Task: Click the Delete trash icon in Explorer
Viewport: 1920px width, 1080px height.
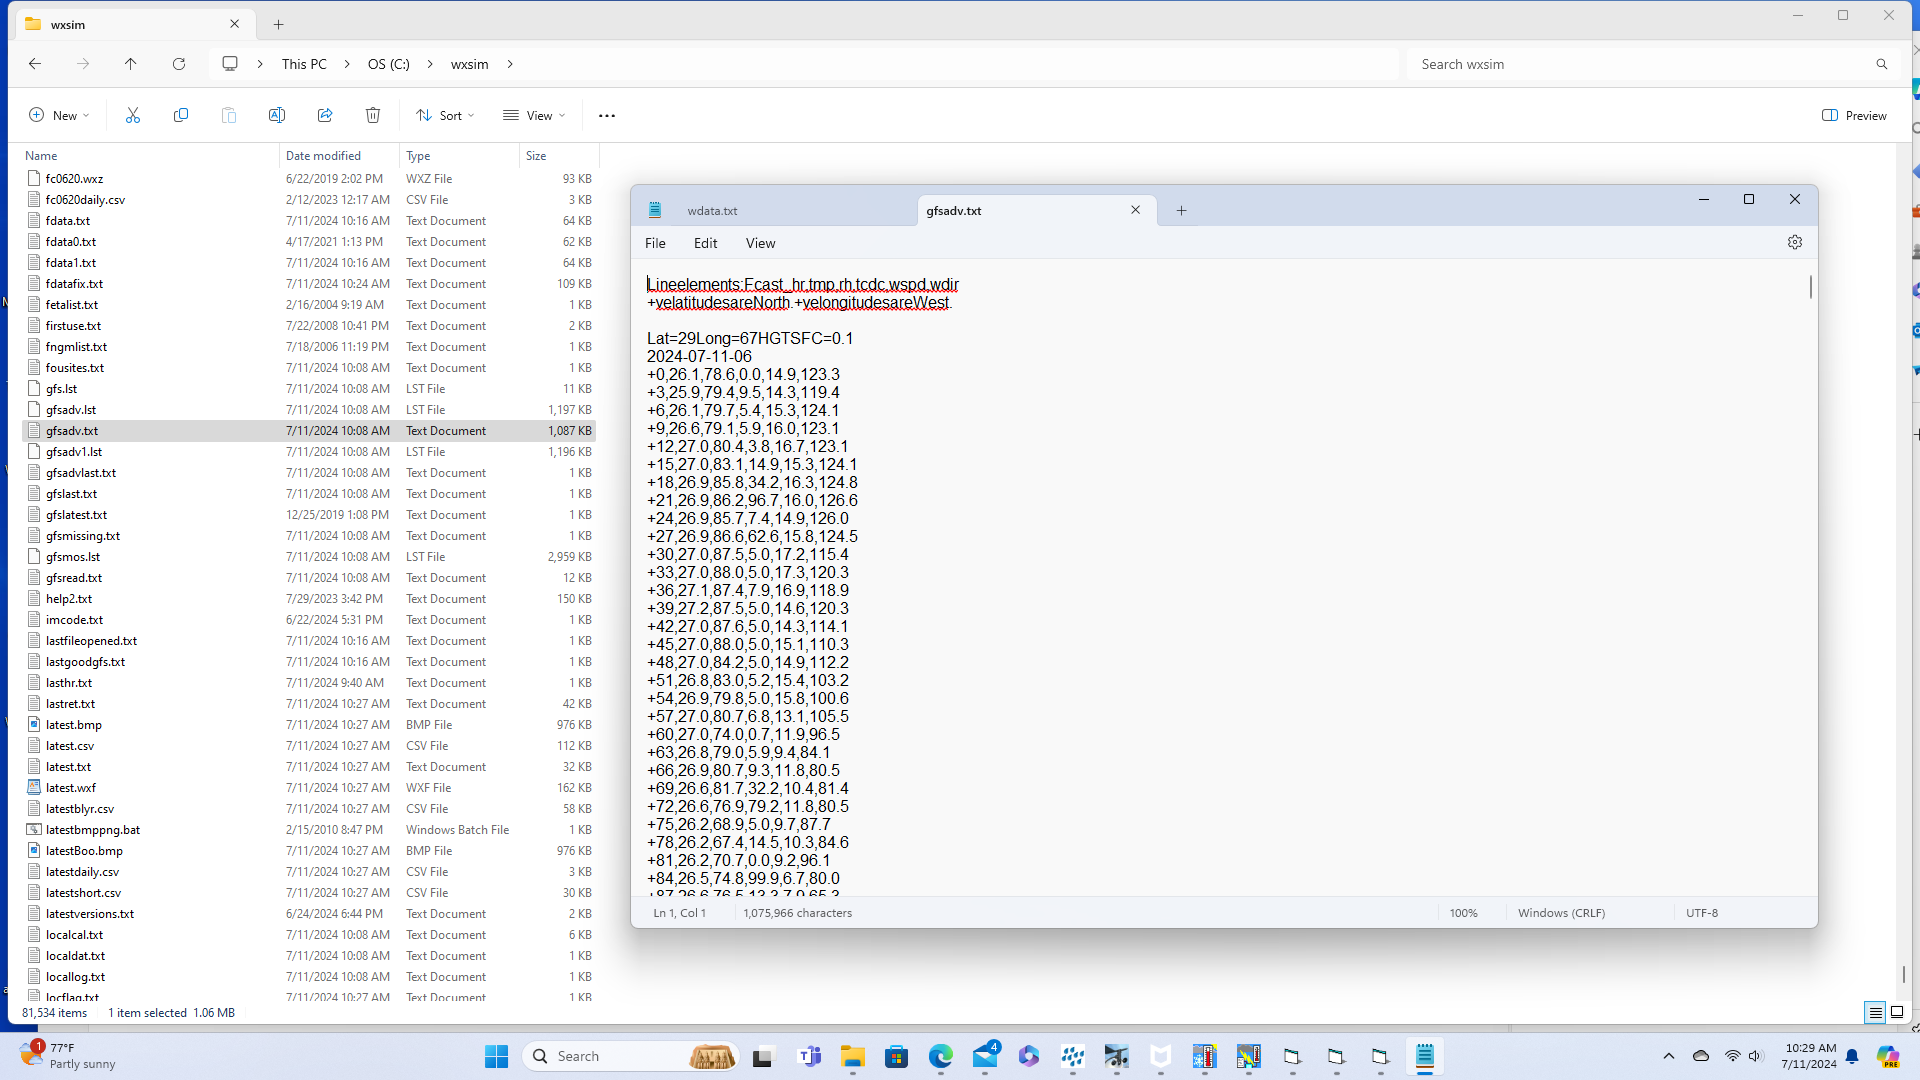Action: [373, 115]
